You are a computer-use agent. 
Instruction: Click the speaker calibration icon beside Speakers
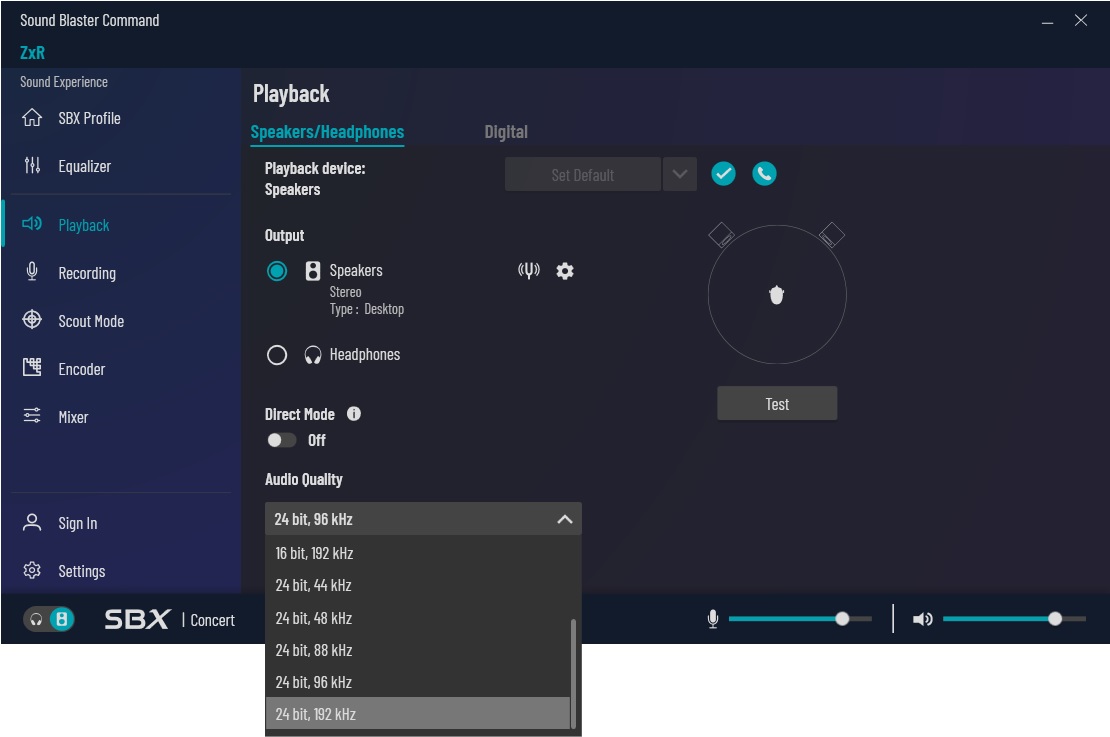(528, 271)
